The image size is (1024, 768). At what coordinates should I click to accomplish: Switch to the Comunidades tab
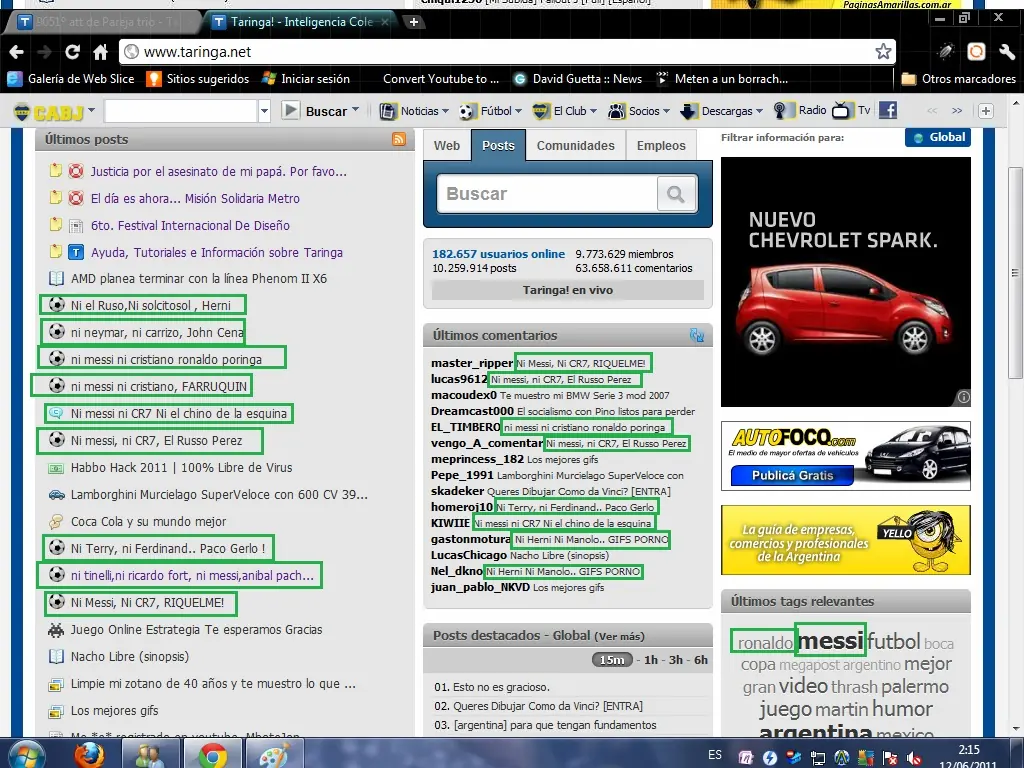click(575, 146)
